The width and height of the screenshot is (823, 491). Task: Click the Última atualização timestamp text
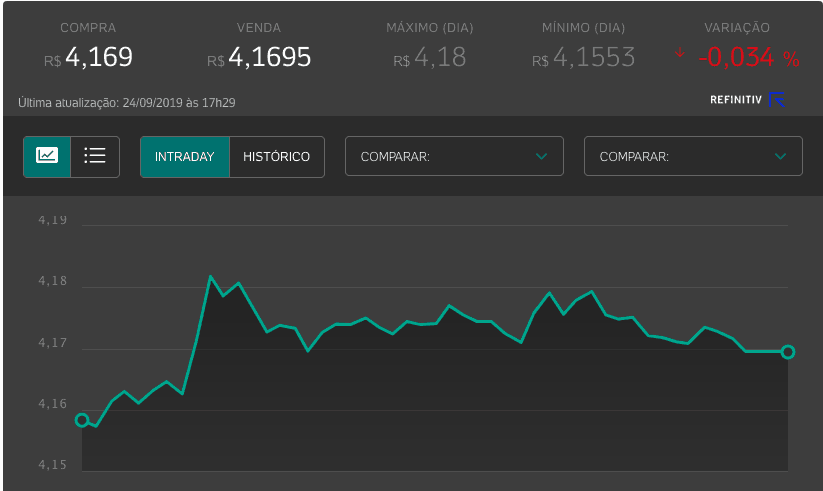(x=127, y=102)
